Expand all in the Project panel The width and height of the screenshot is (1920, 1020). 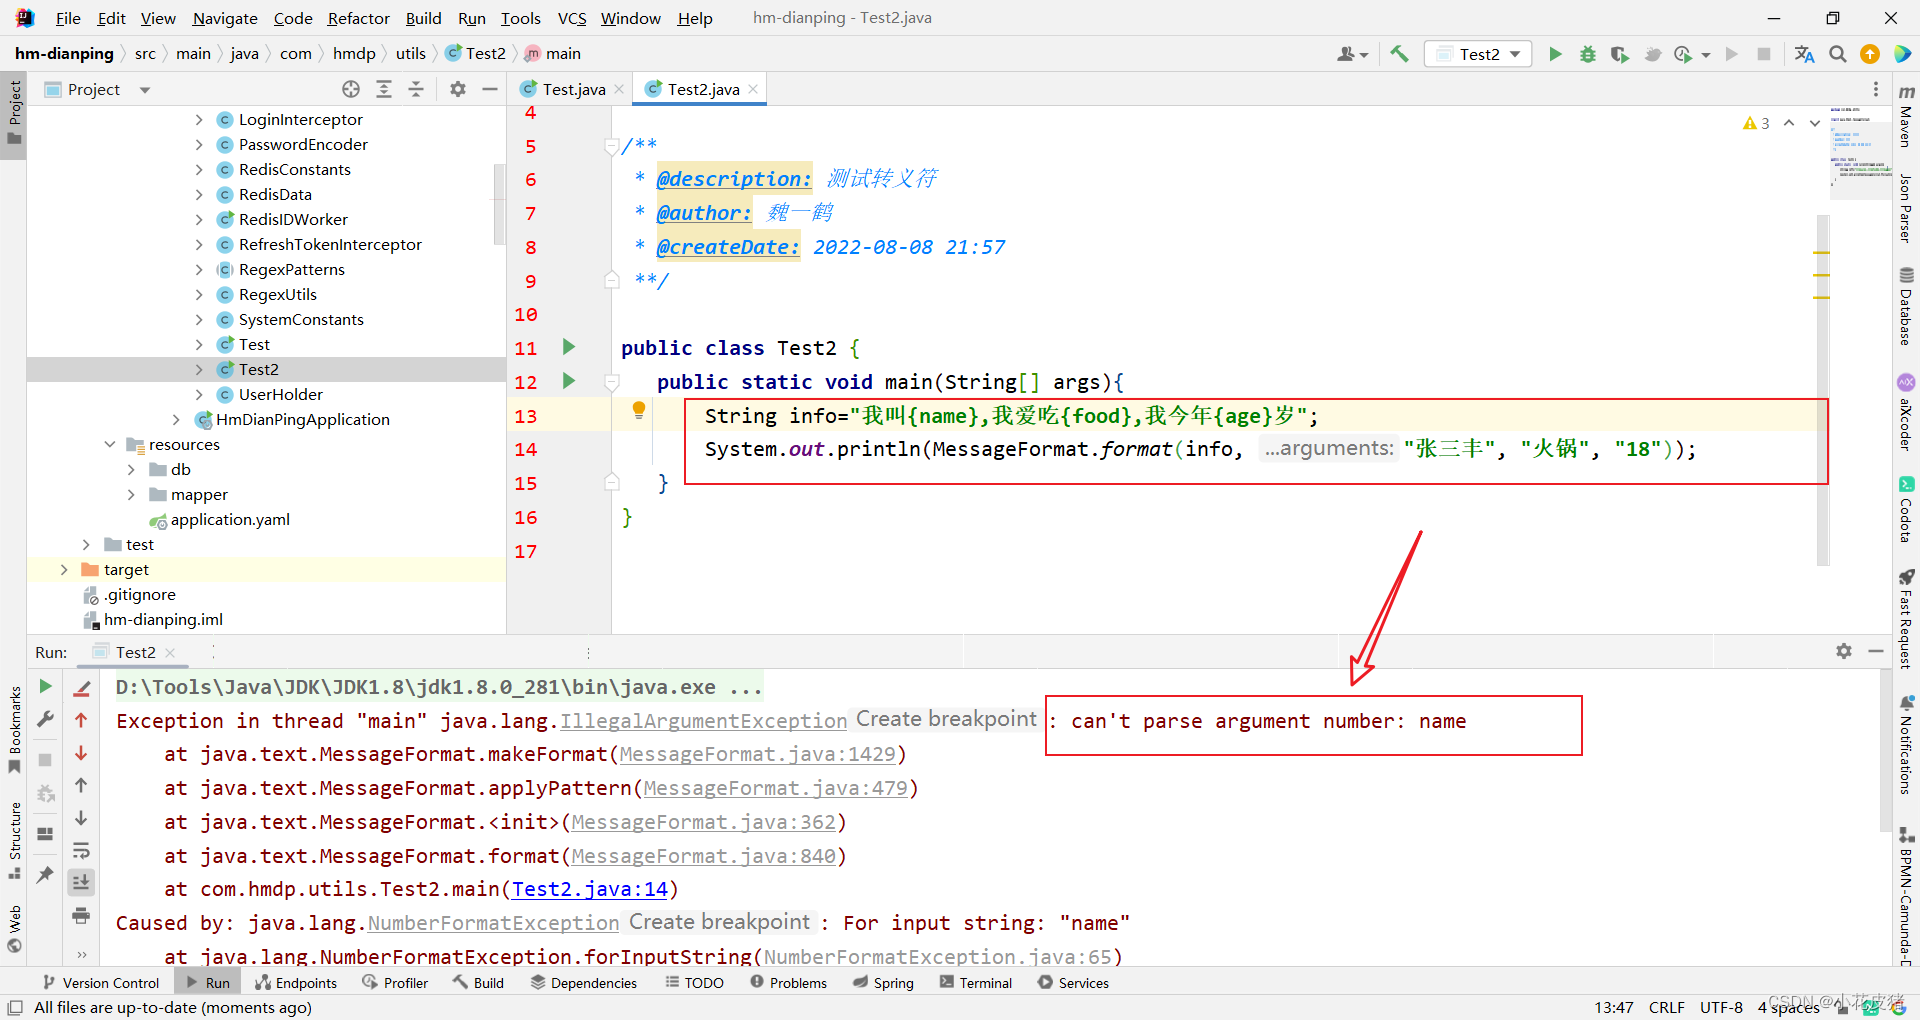tap(384, 89)
